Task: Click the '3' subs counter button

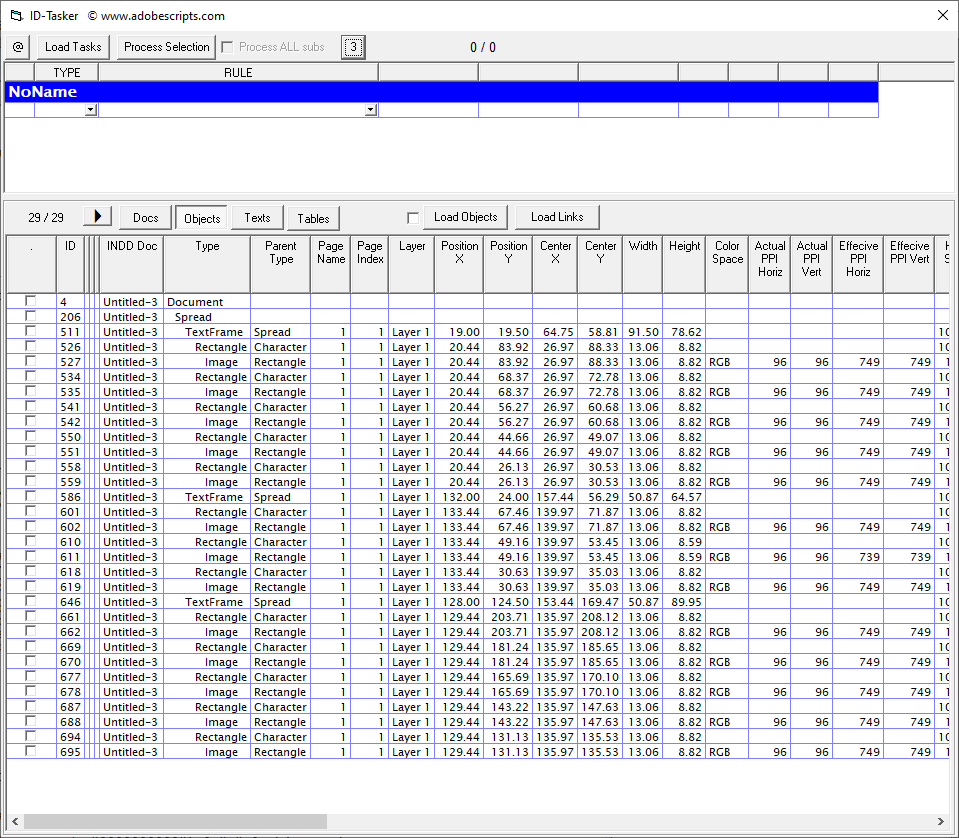Action: click(x=352, y=46)
